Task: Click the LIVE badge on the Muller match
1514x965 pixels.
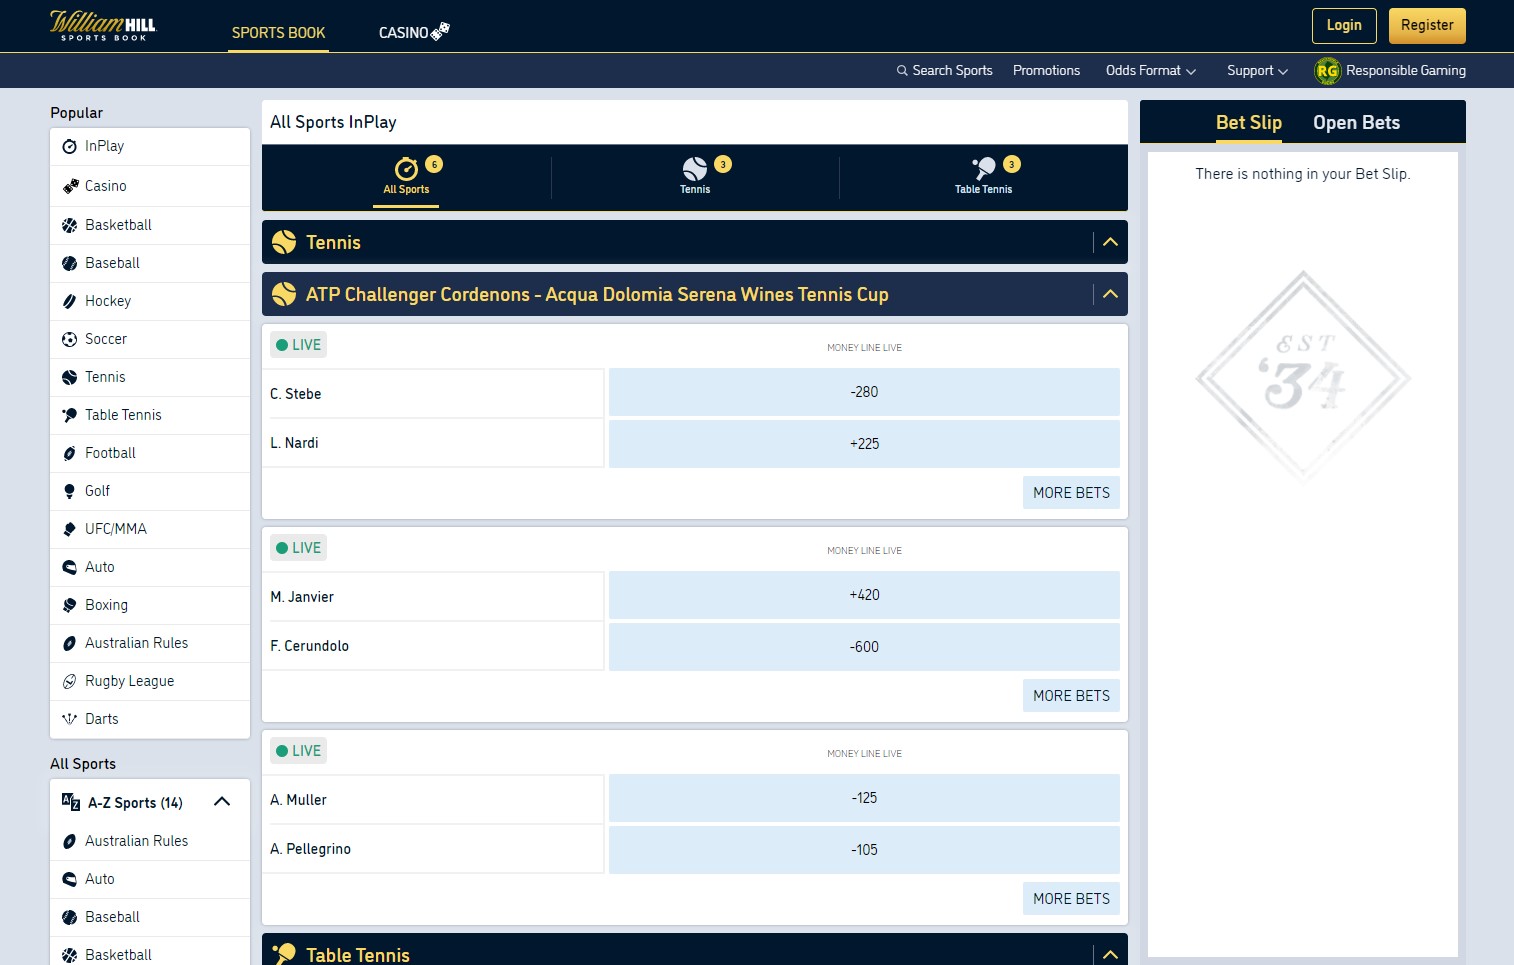Action: [x=298, y=751]
